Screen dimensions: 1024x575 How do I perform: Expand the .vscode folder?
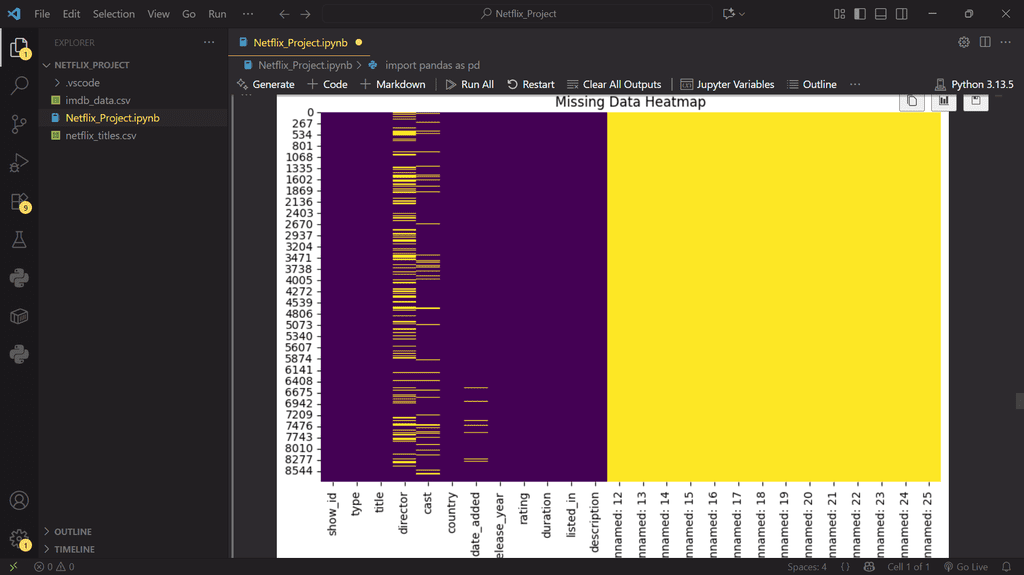click(x=82, y=83)
